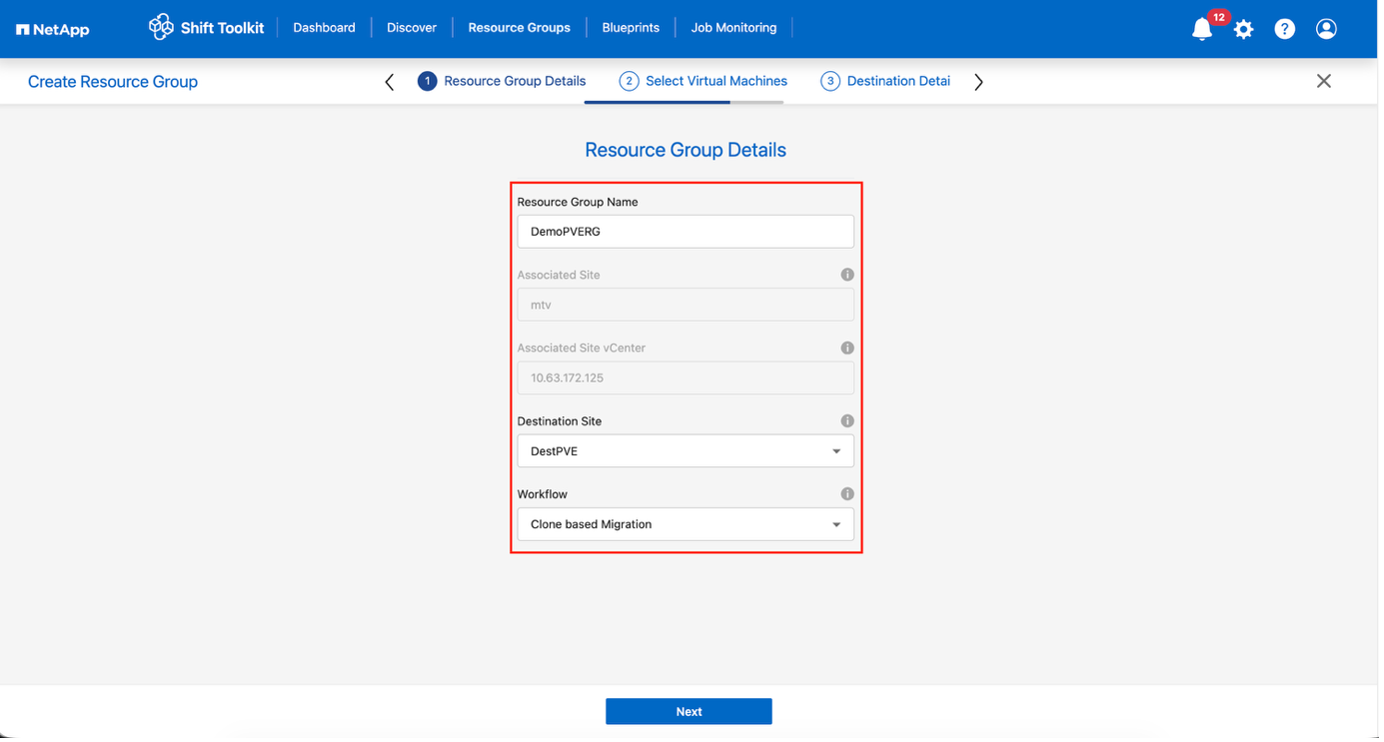The image size is (1384, 742).
Task: Open the user profile account icon
Action: [1326, 29]
